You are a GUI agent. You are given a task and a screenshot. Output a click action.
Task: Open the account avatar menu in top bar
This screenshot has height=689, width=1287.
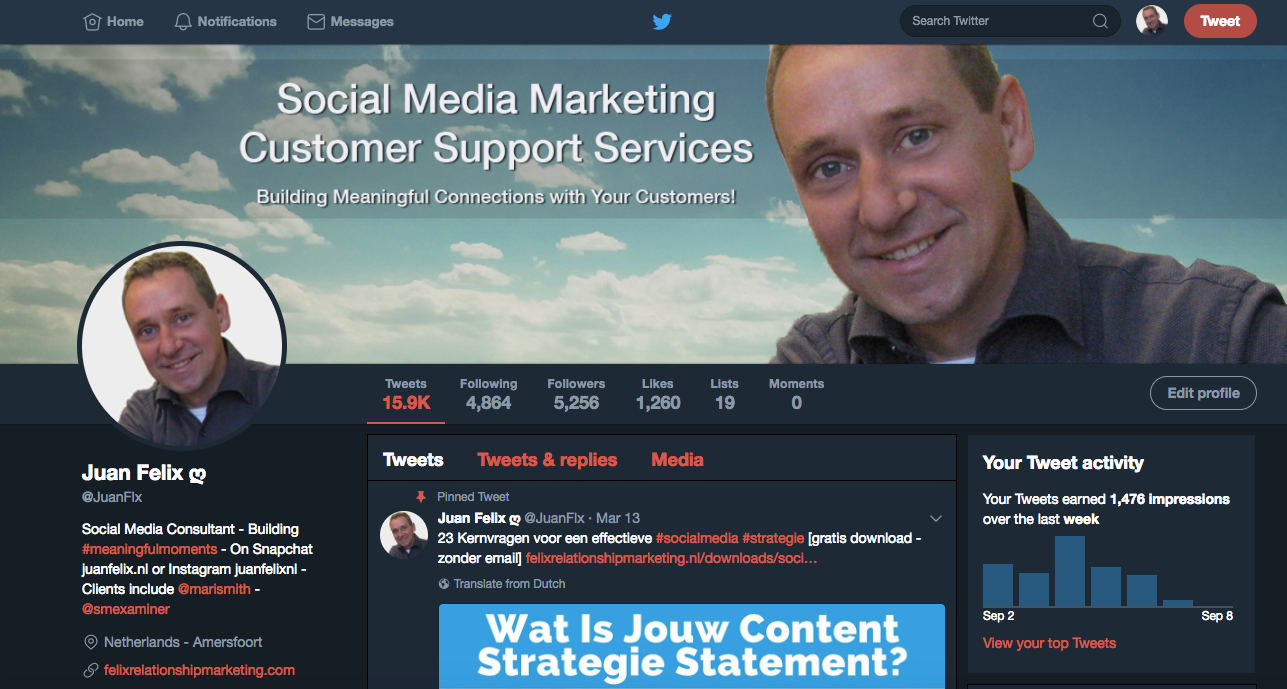tap(1152, 21)
